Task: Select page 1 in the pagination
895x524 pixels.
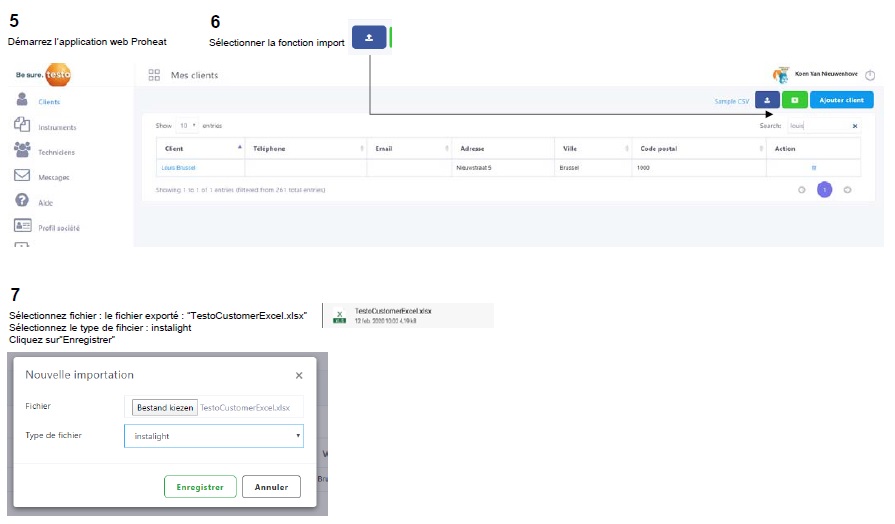Action: (824, 190)
